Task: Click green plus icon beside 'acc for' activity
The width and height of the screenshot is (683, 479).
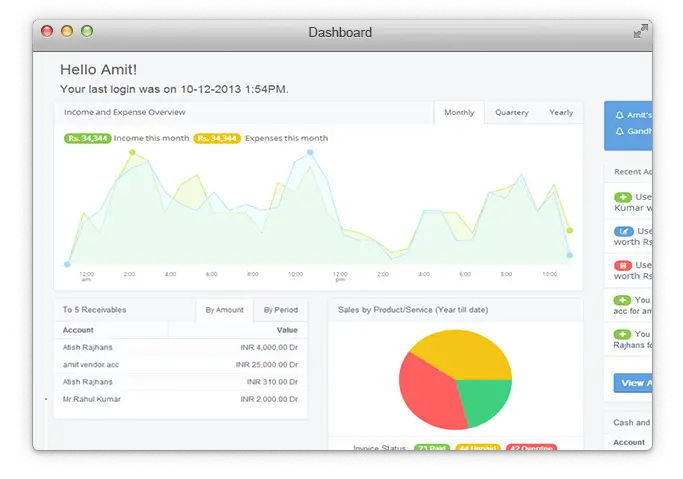Action: point(622,300)
